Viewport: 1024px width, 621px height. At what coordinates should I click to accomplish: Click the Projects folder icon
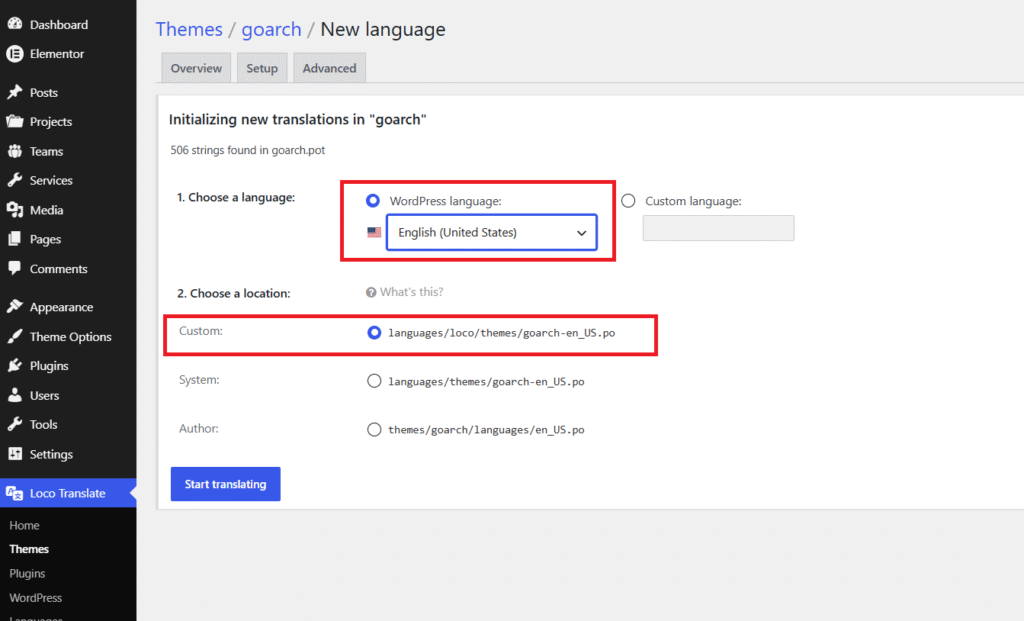pos(14,121)
